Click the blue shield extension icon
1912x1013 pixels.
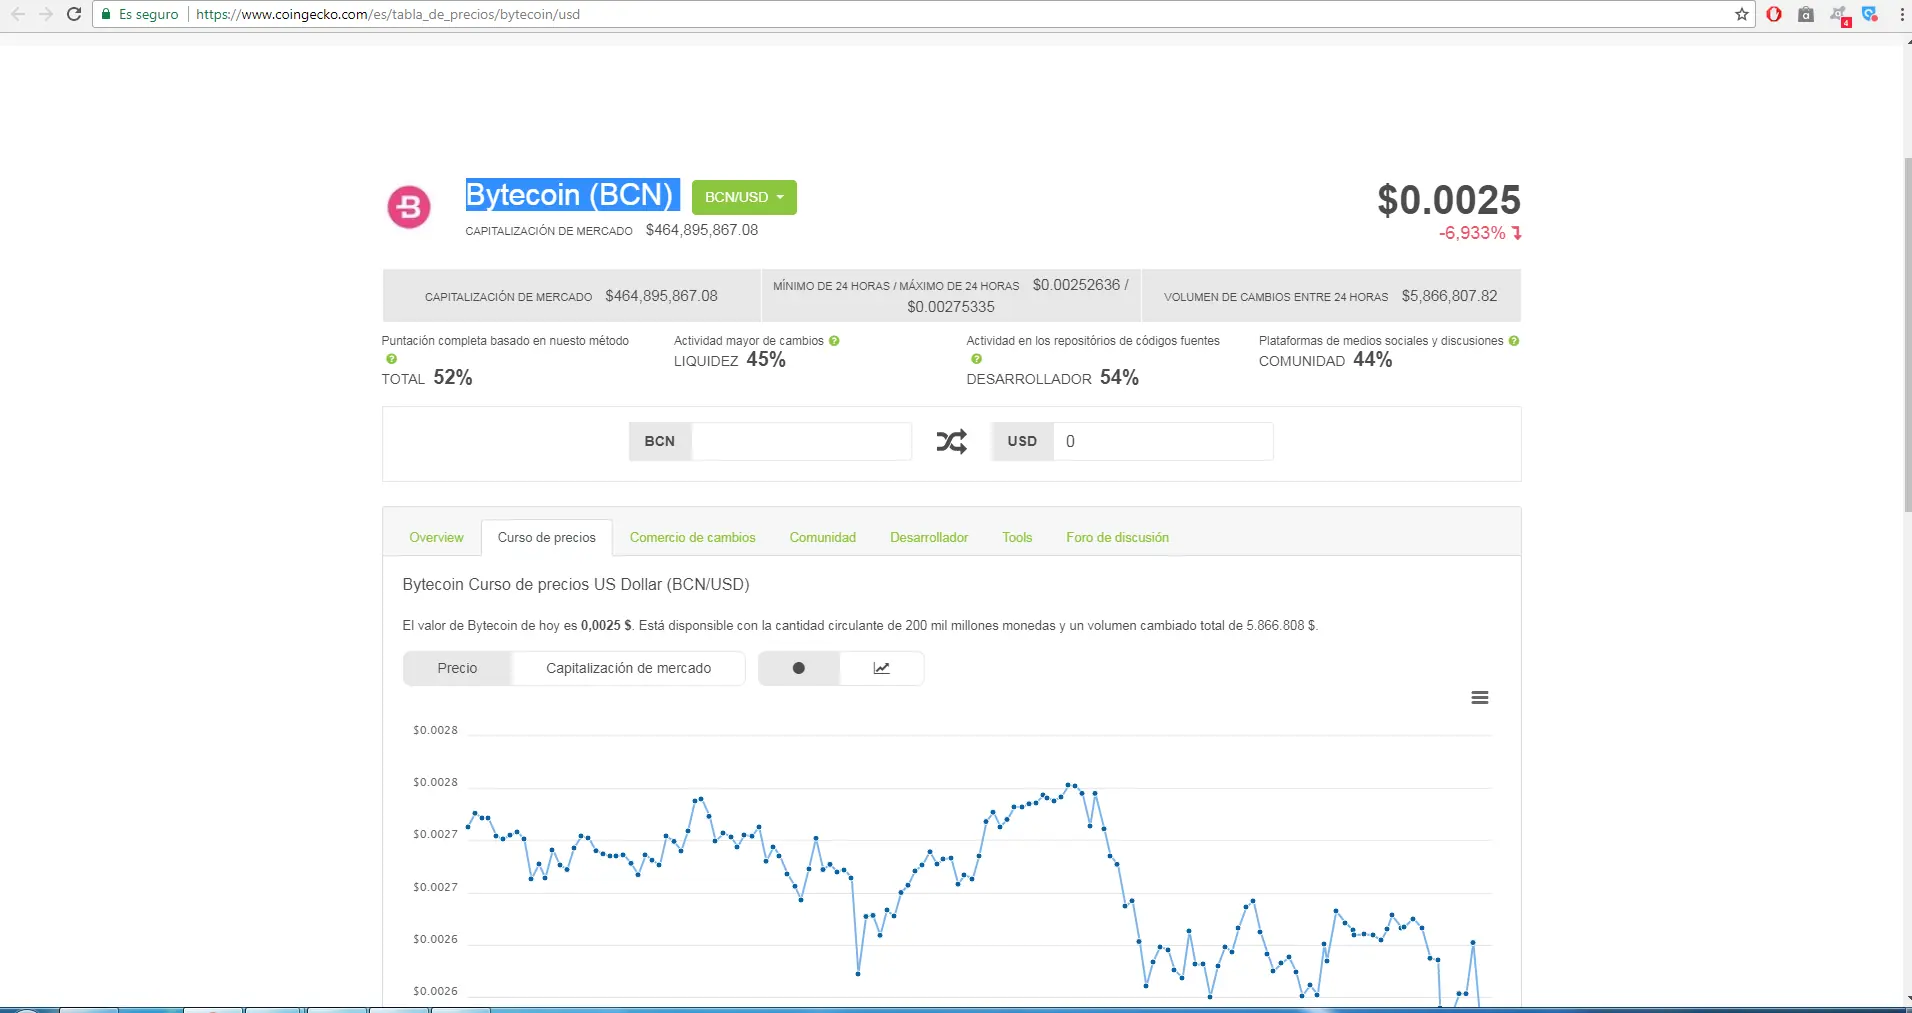pos(1871,14)
